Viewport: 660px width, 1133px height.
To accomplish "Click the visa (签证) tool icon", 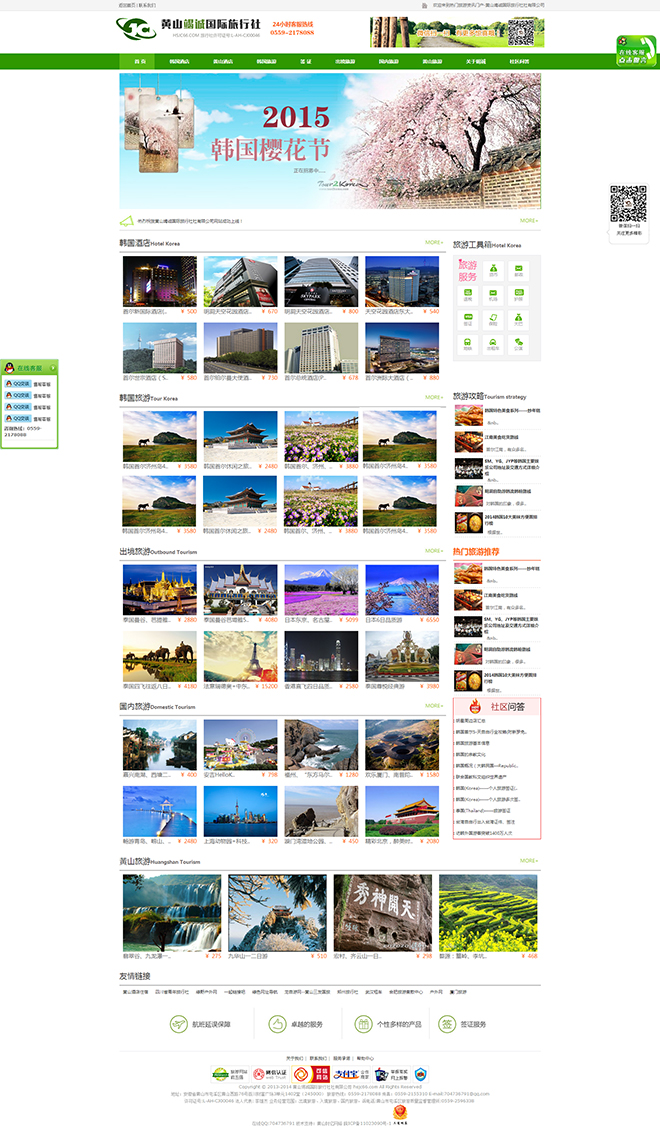I will pyautogui.click(x=467, y=318).
